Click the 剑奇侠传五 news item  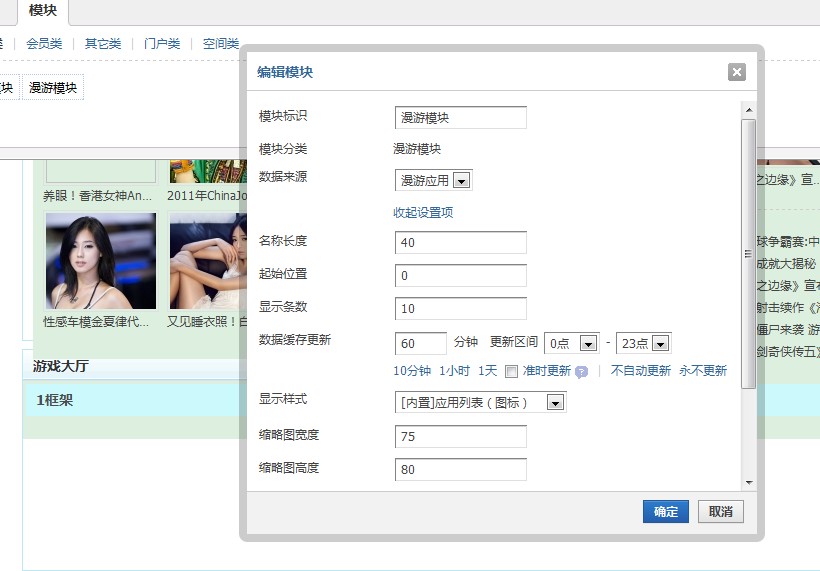point(788,351)
